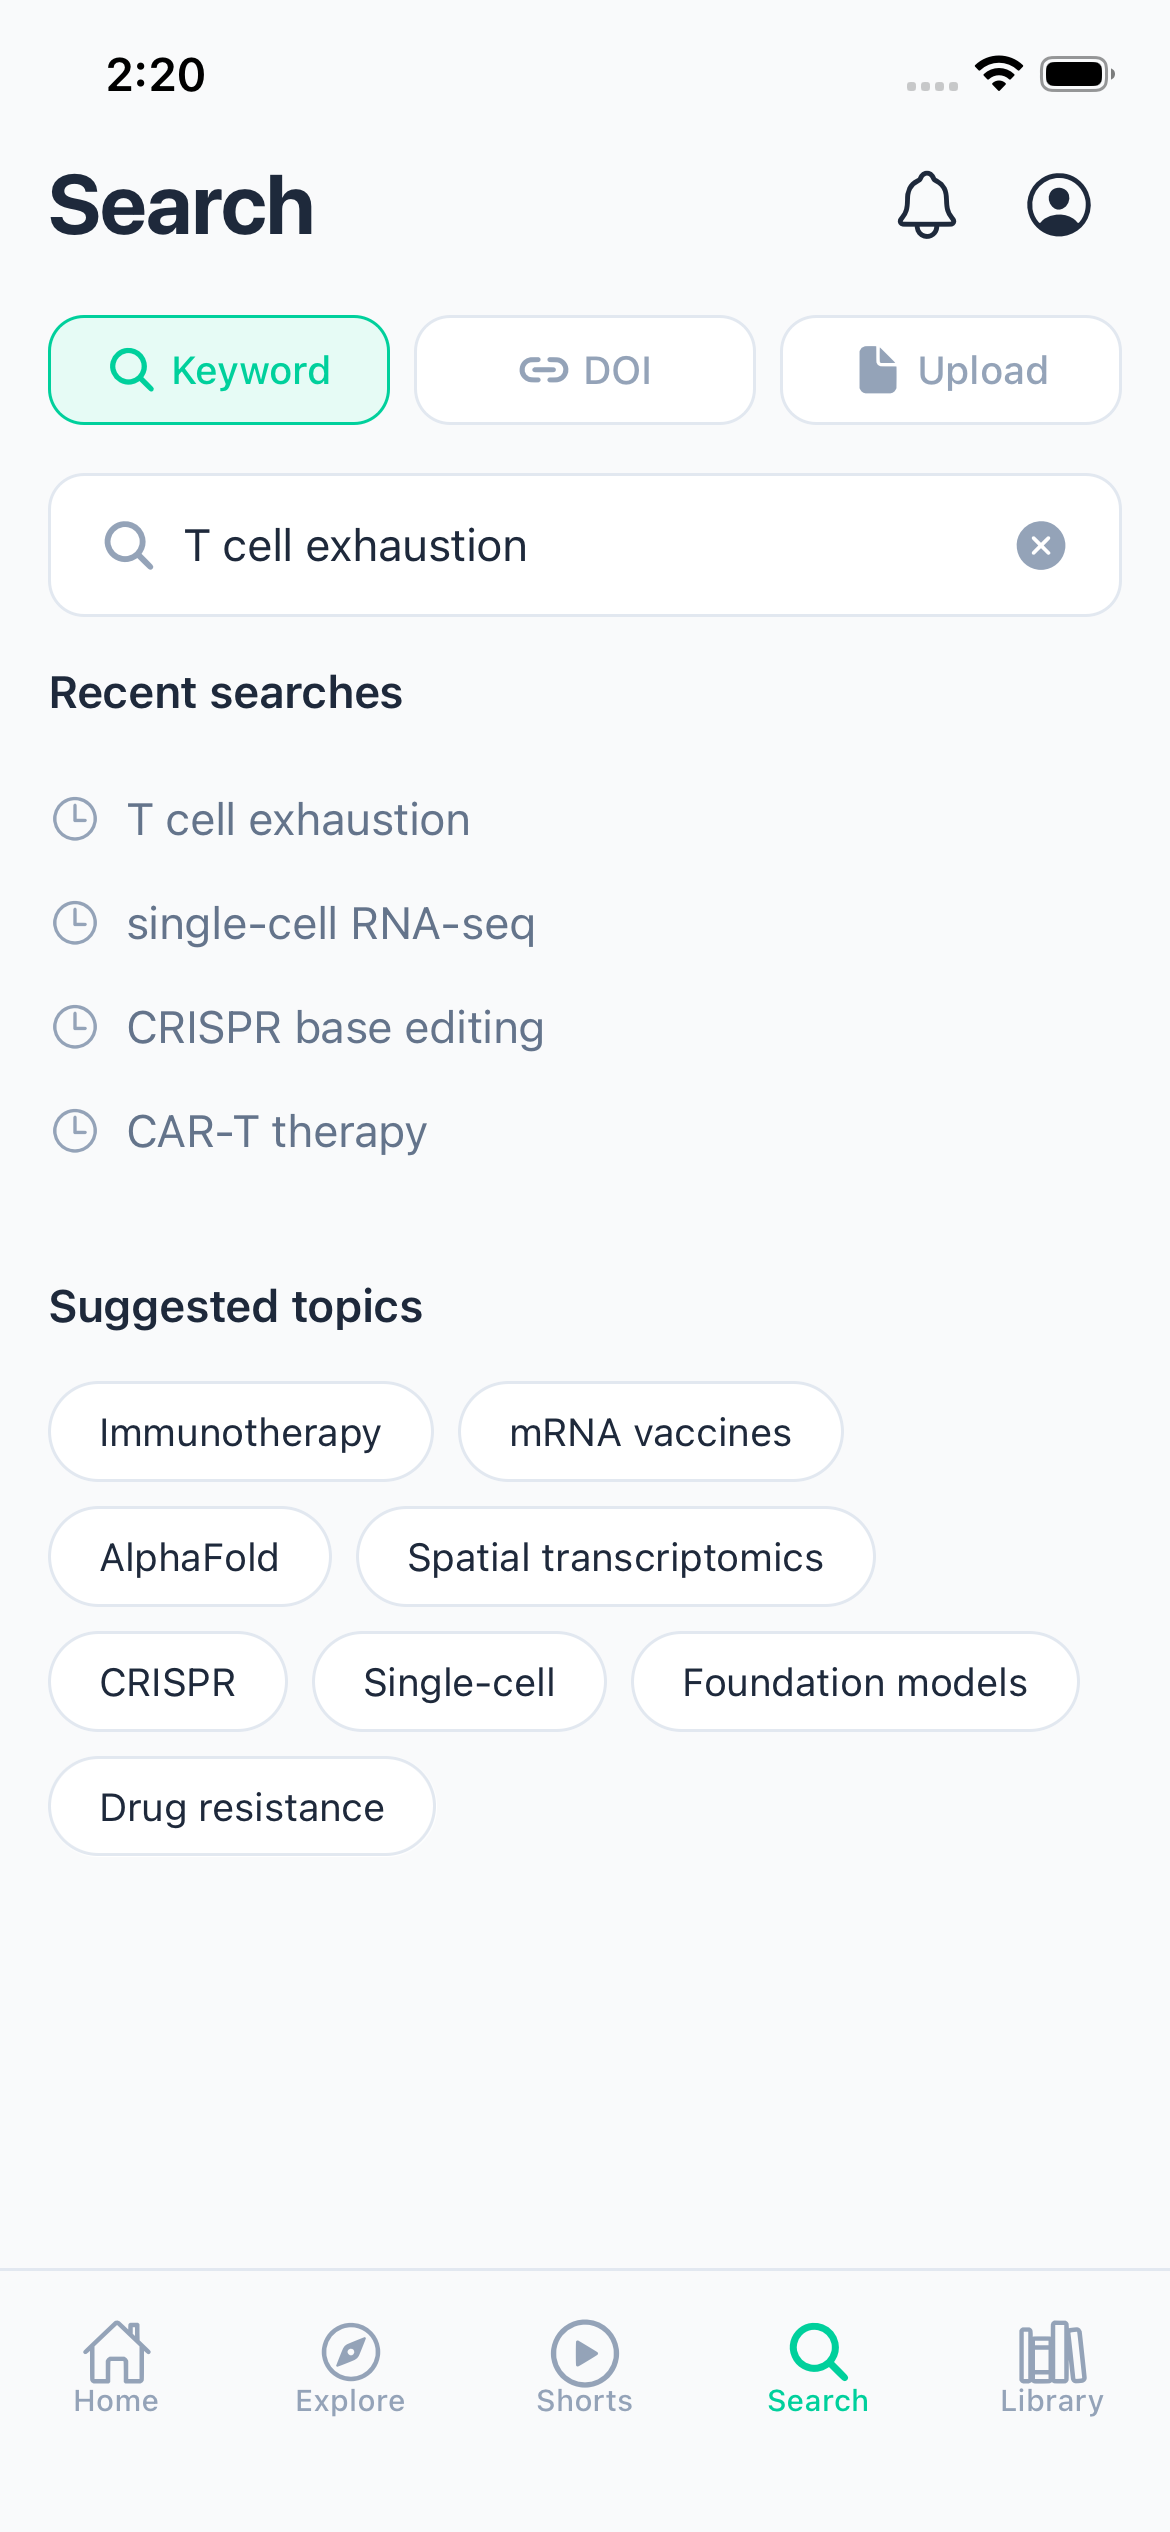Viewport: 1170px width, 2532px height.
Task: Open the user profile icon
Action: tap(1058, 205)
